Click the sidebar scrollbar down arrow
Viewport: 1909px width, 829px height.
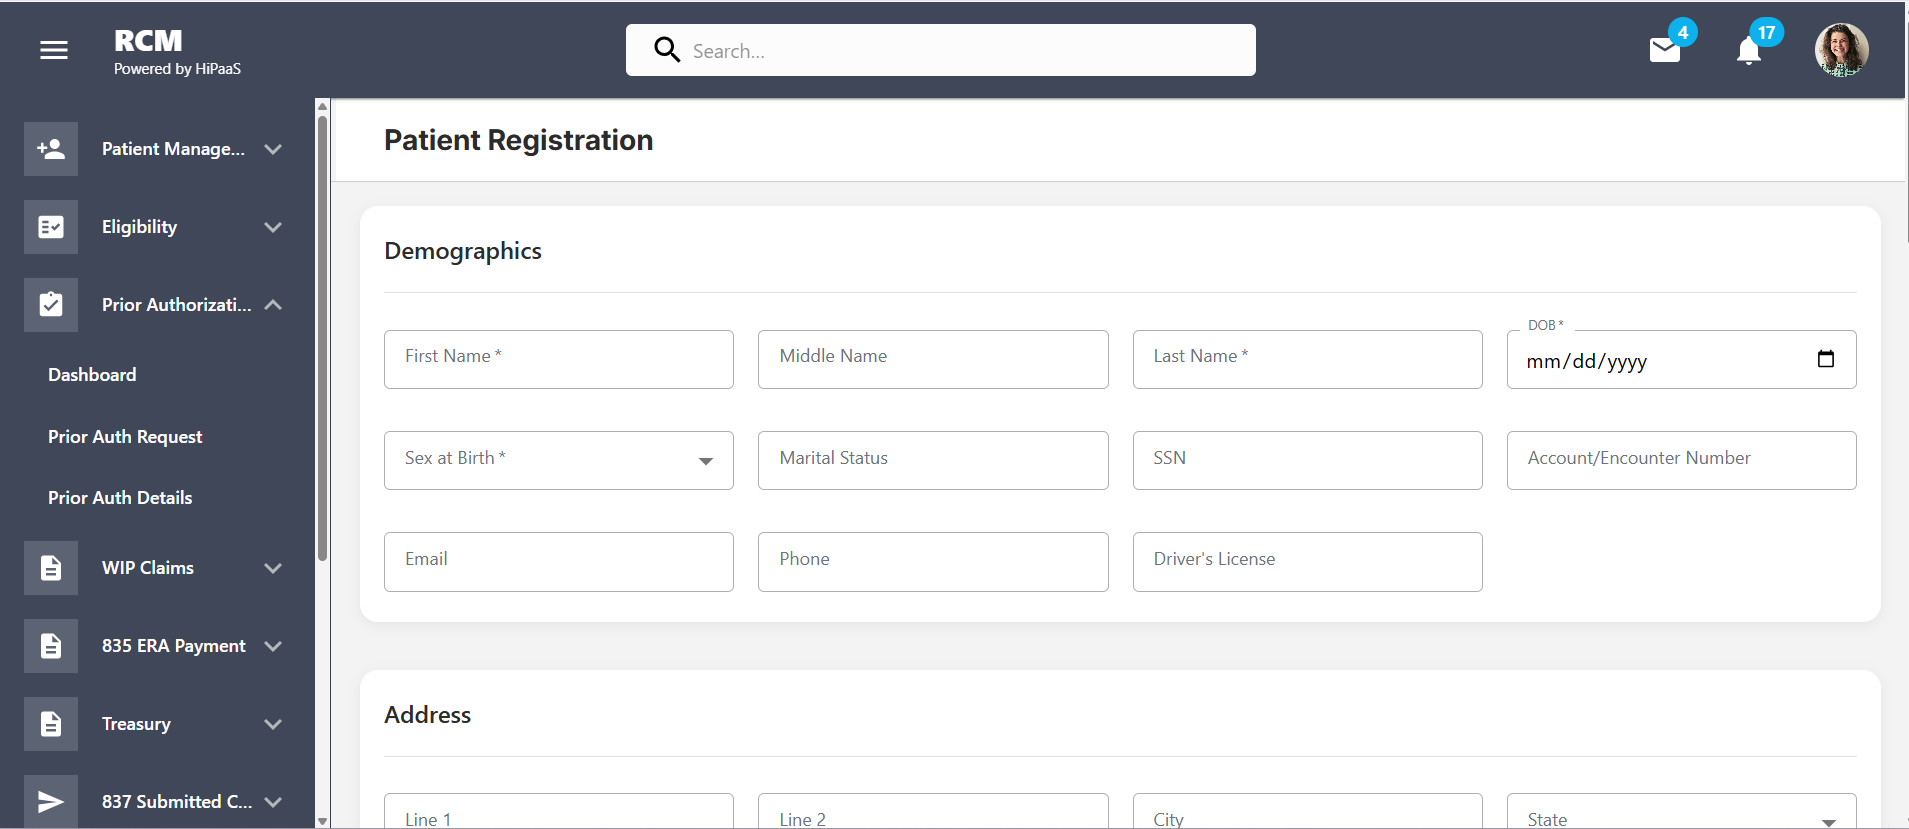(x=322, y=821)
